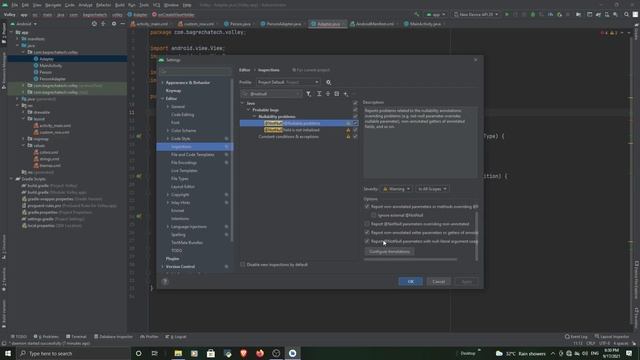Select File and Code Templates setting
This screenshot has width=640, height=360.
point(193,155)
